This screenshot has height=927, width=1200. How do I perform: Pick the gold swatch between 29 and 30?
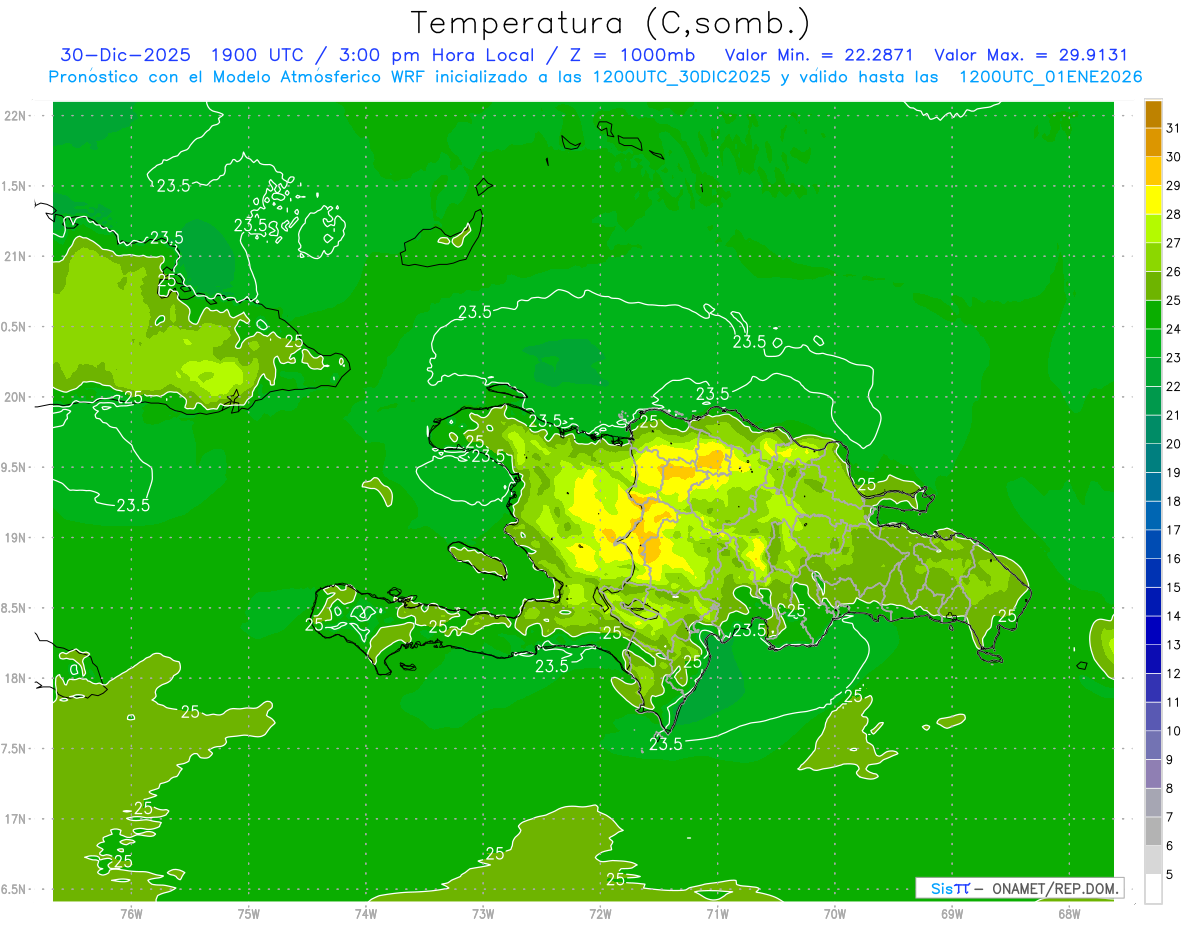(1153, 171)
